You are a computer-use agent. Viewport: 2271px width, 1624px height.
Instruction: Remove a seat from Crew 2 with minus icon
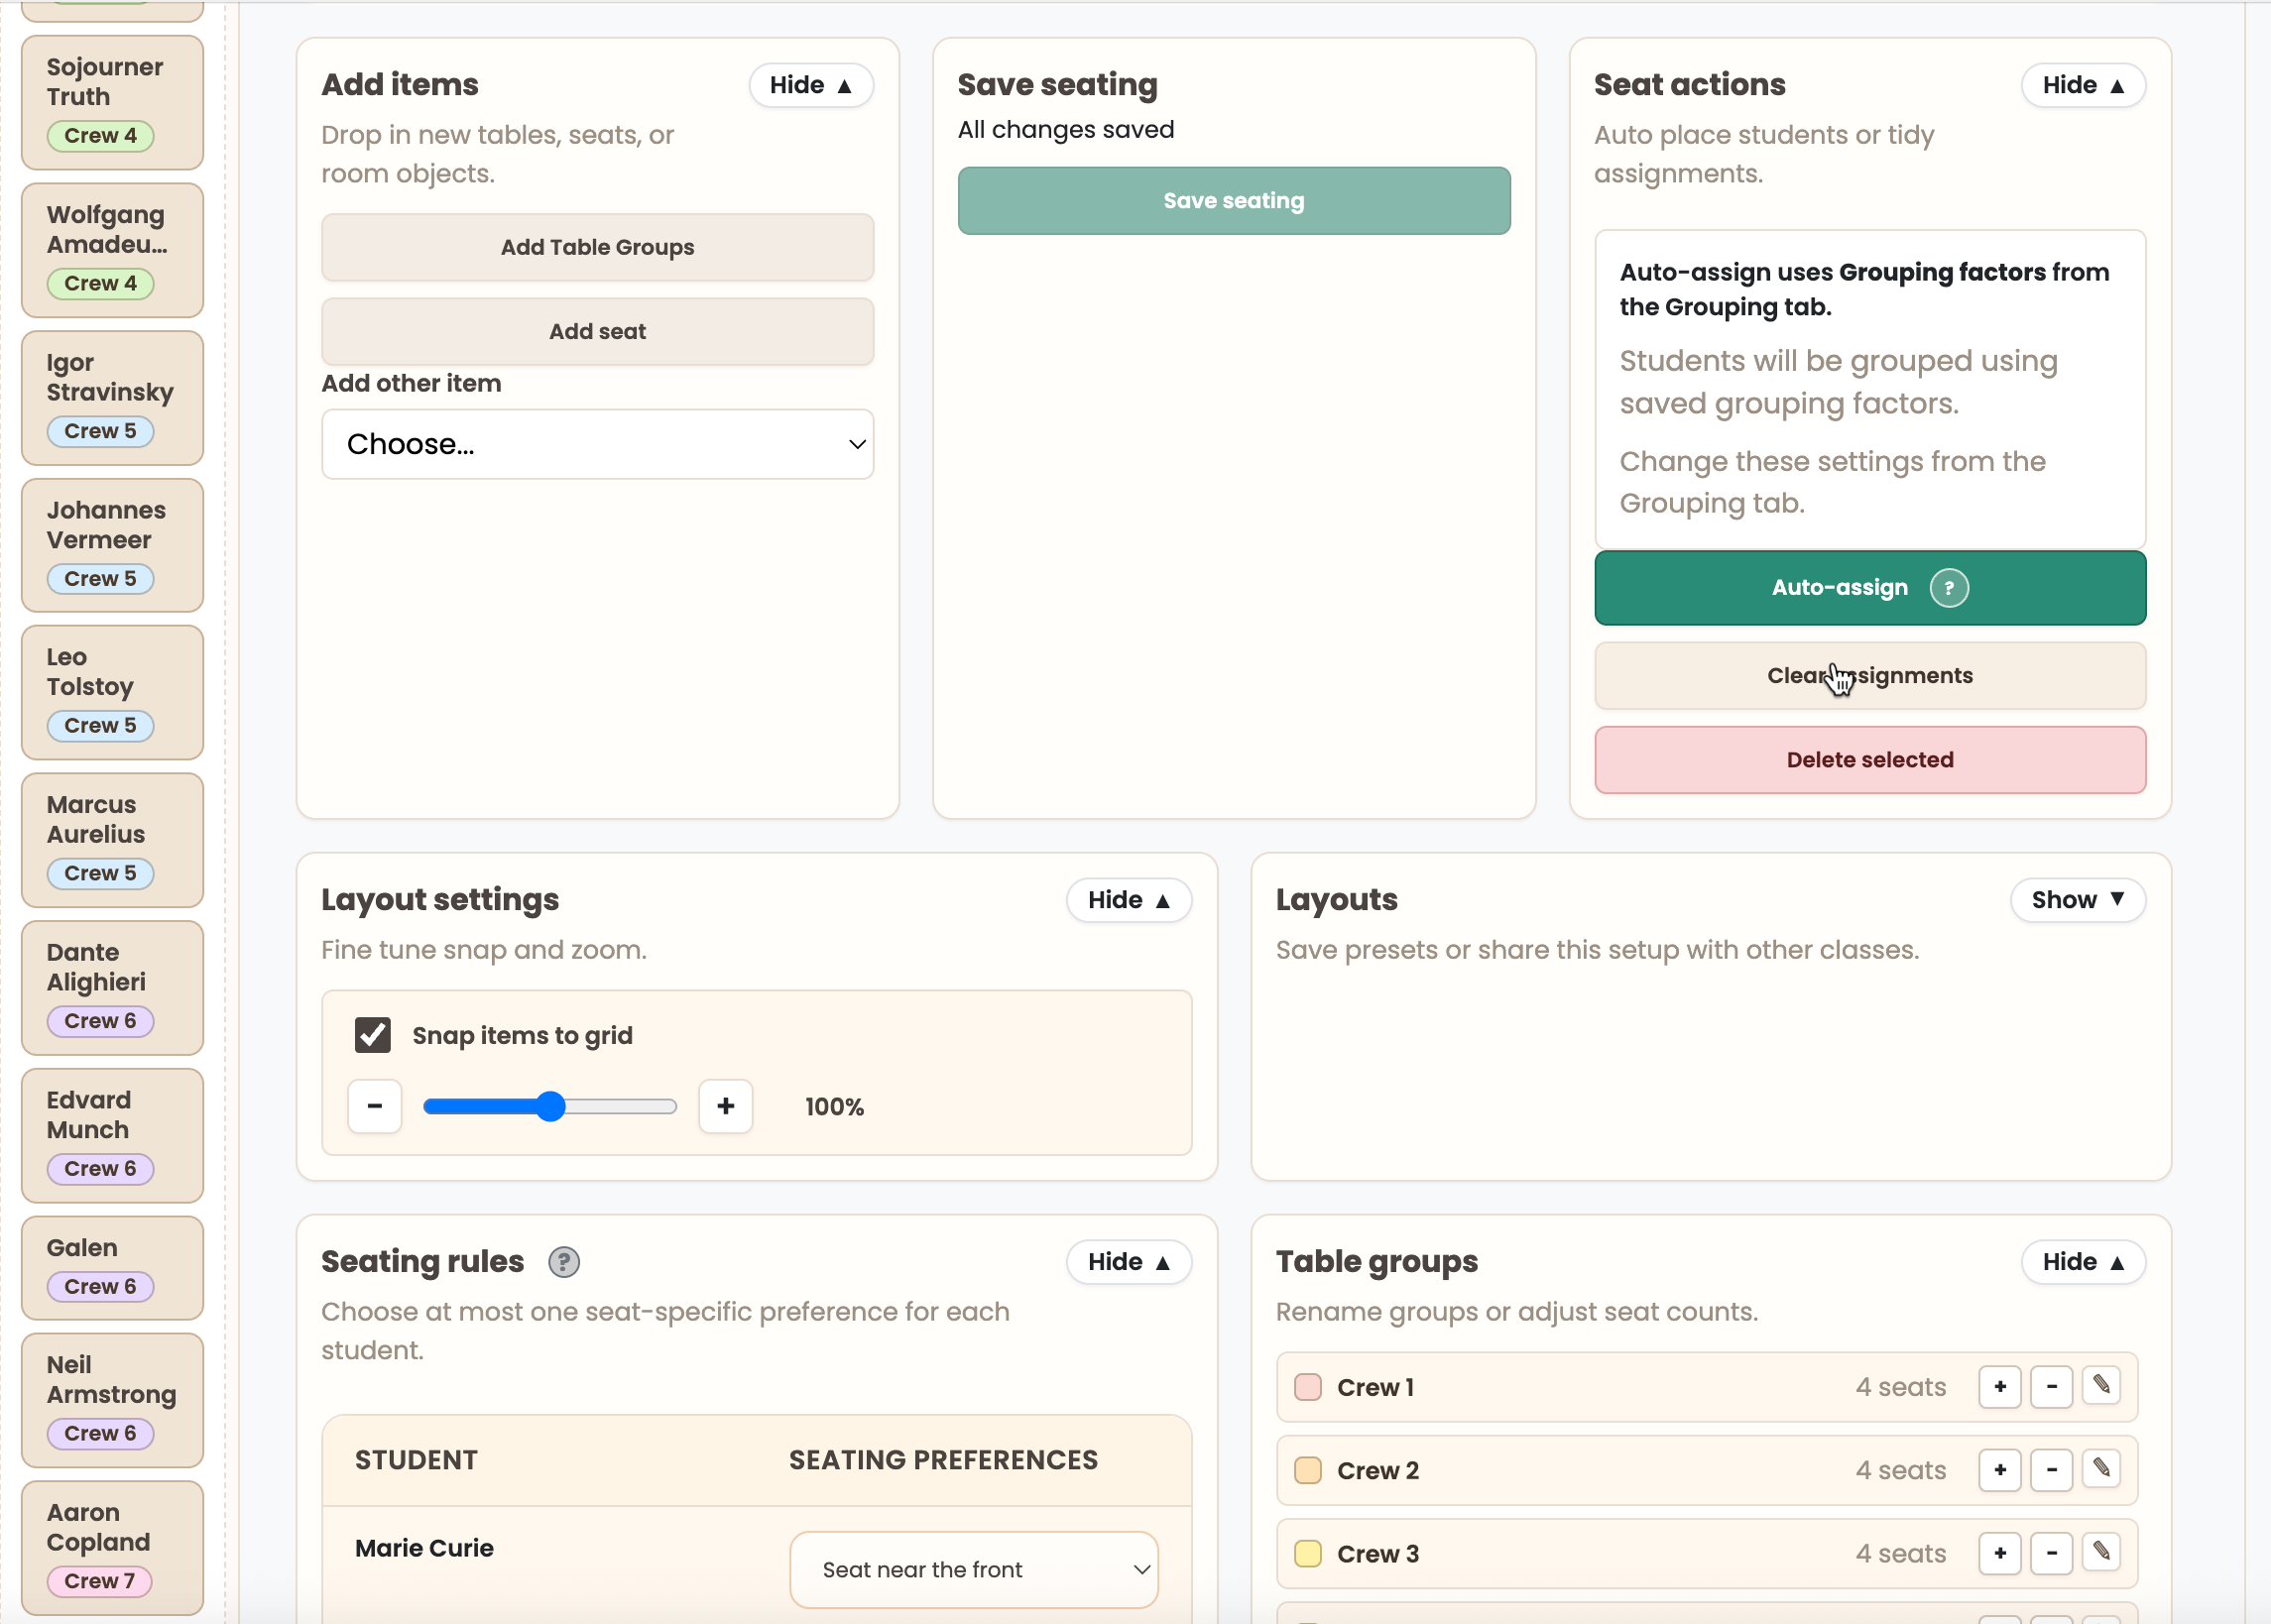2050,1470
